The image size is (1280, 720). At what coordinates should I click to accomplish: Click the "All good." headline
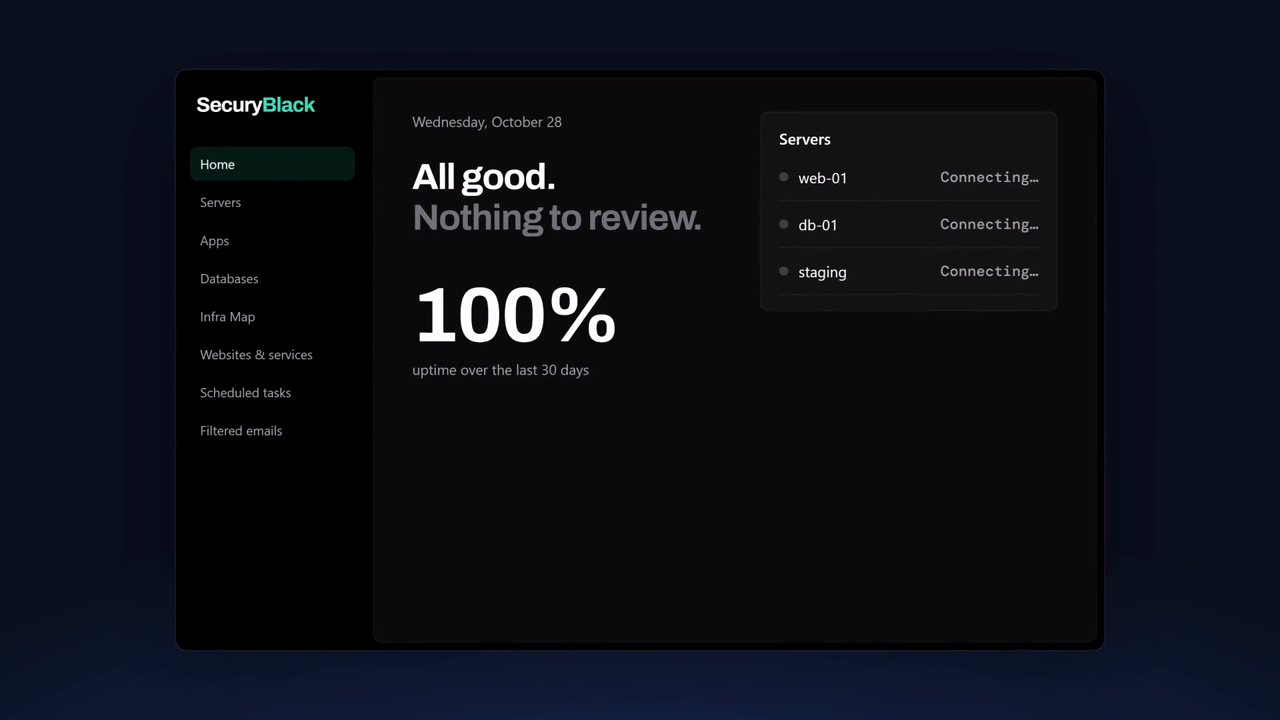click(483, 177)
